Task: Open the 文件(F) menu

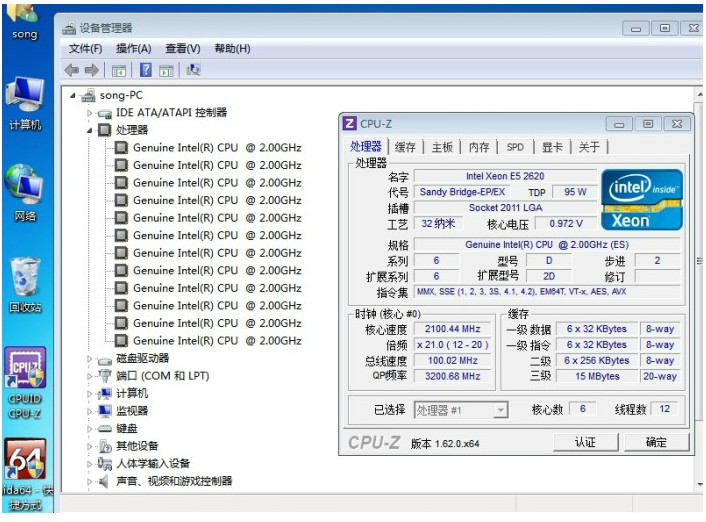Action: (x=85, y=49)
